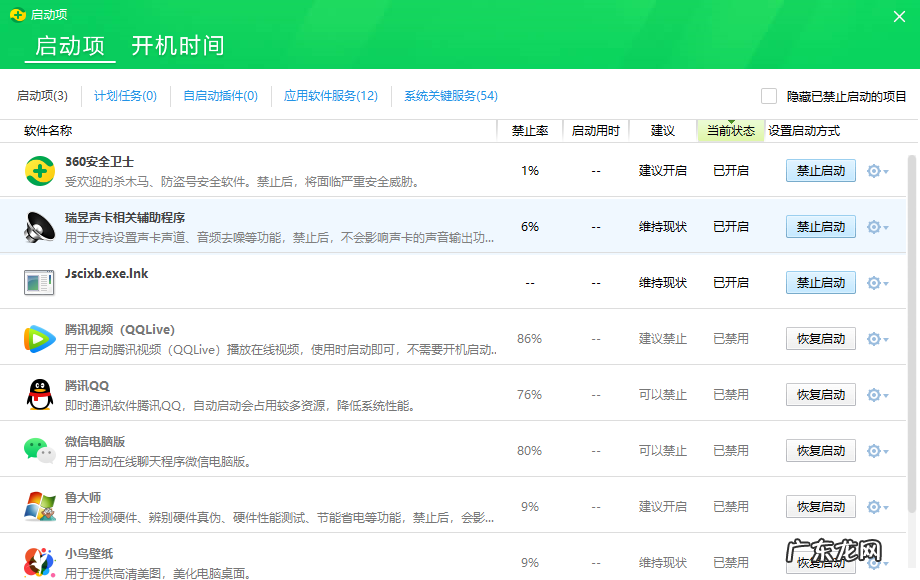Image resolution: width=920 pixels, height=580 pixels.
Task: Click the 360安全卫士 green shield icon
Action: point(38,170)
